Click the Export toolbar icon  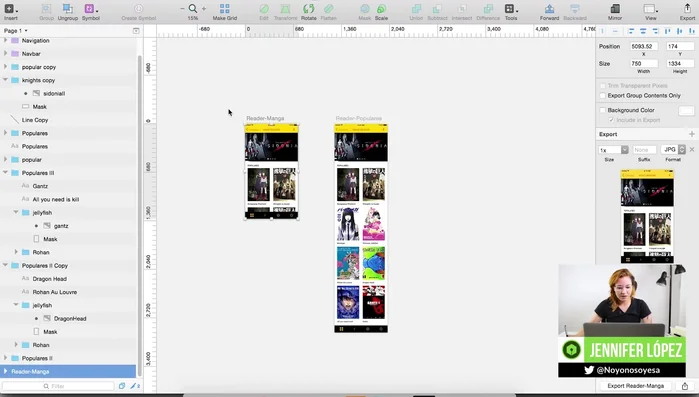click(x=687, y=12)
